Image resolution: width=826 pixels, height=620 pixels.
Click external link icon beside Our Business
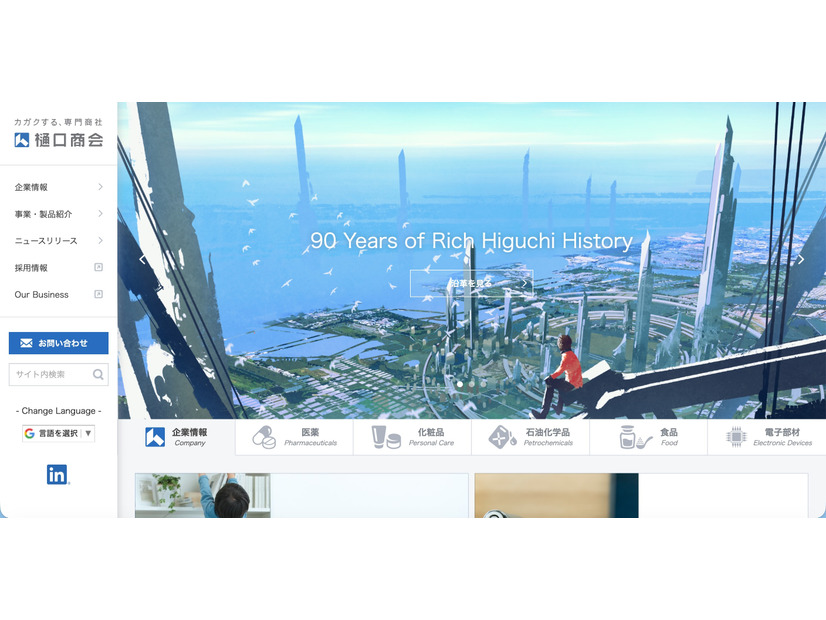coord(99,294)
